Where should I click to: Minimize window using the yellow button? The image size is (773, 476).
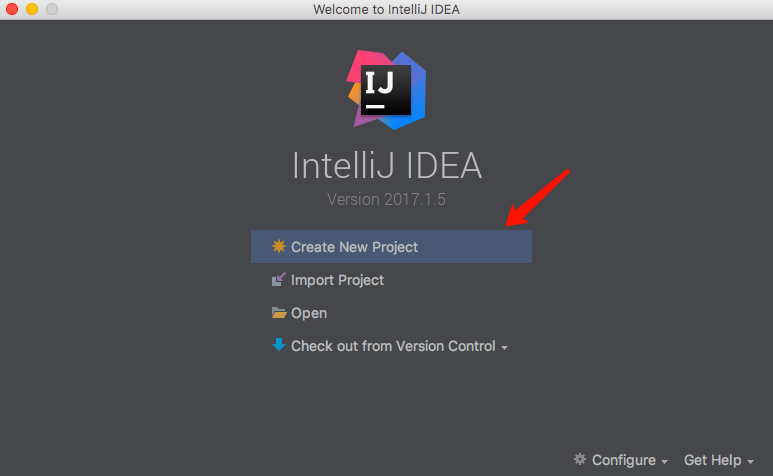[32, 9]
